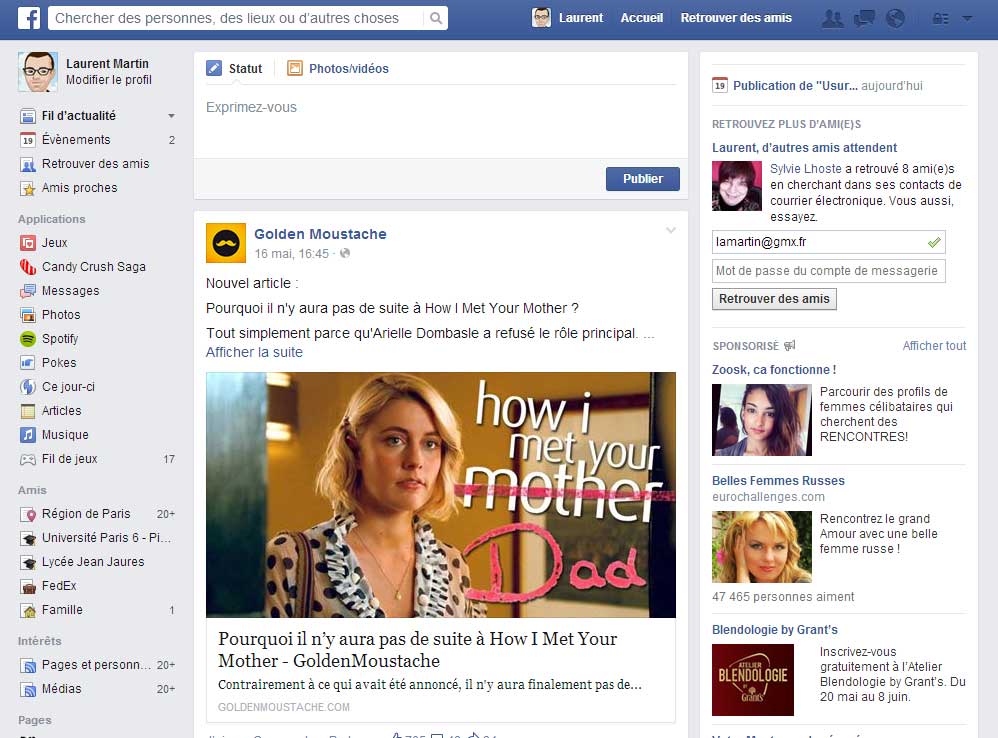Click the FedEx briefcase icon
The image size is (998, 738).
click(x=28, y=587)
